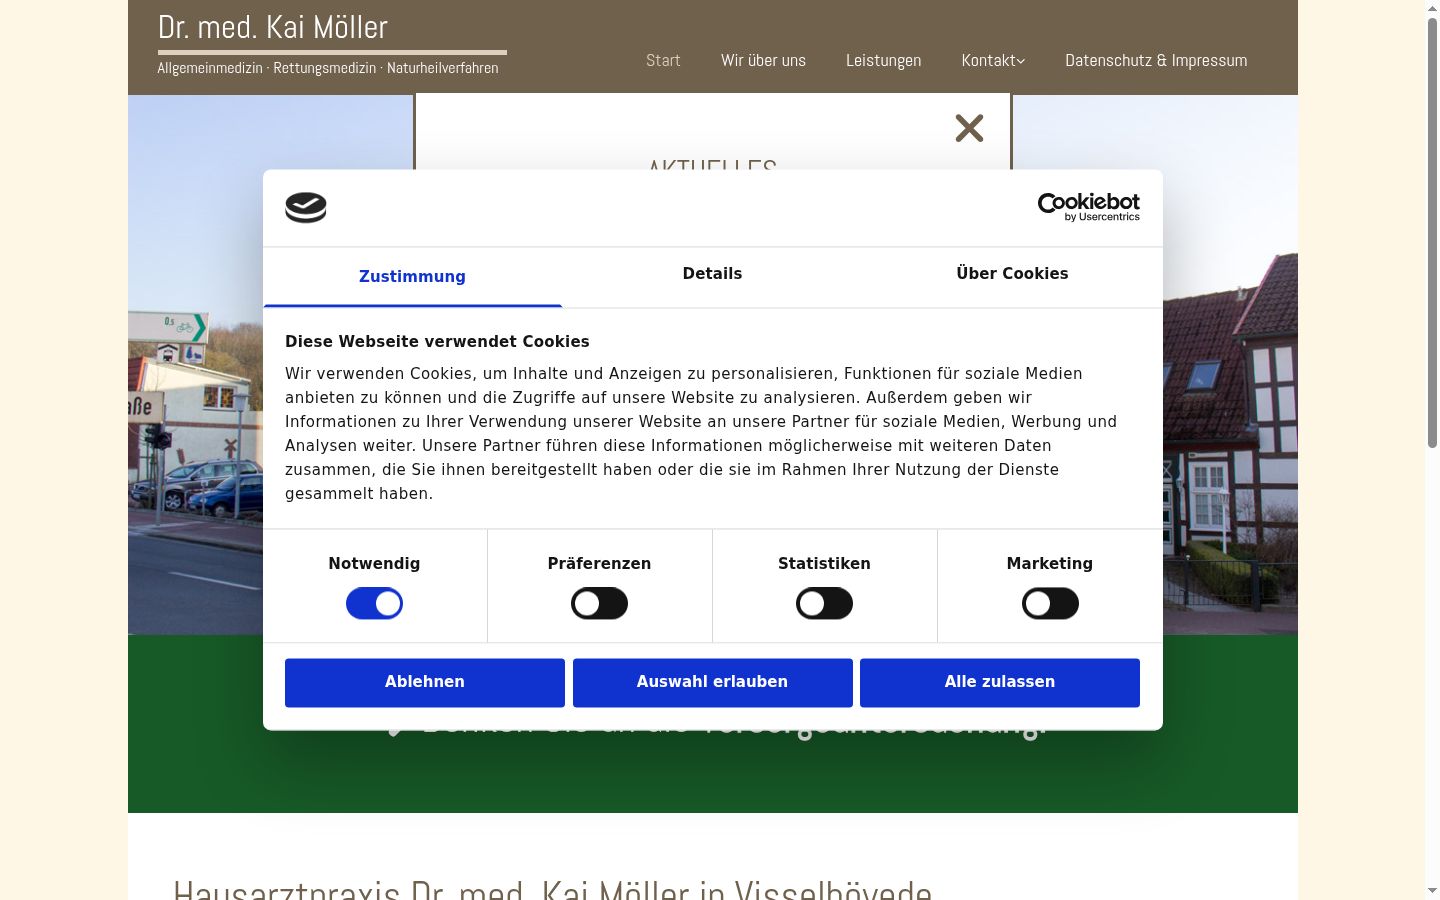The image size is (1440, 900).
Task: Go to the Start menu item
Action: pos(663,60)
